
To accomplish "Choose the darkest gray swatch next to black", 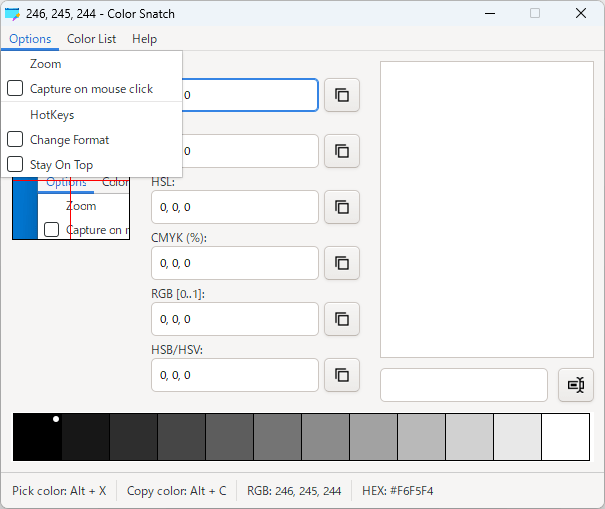I will click(86, 437).
